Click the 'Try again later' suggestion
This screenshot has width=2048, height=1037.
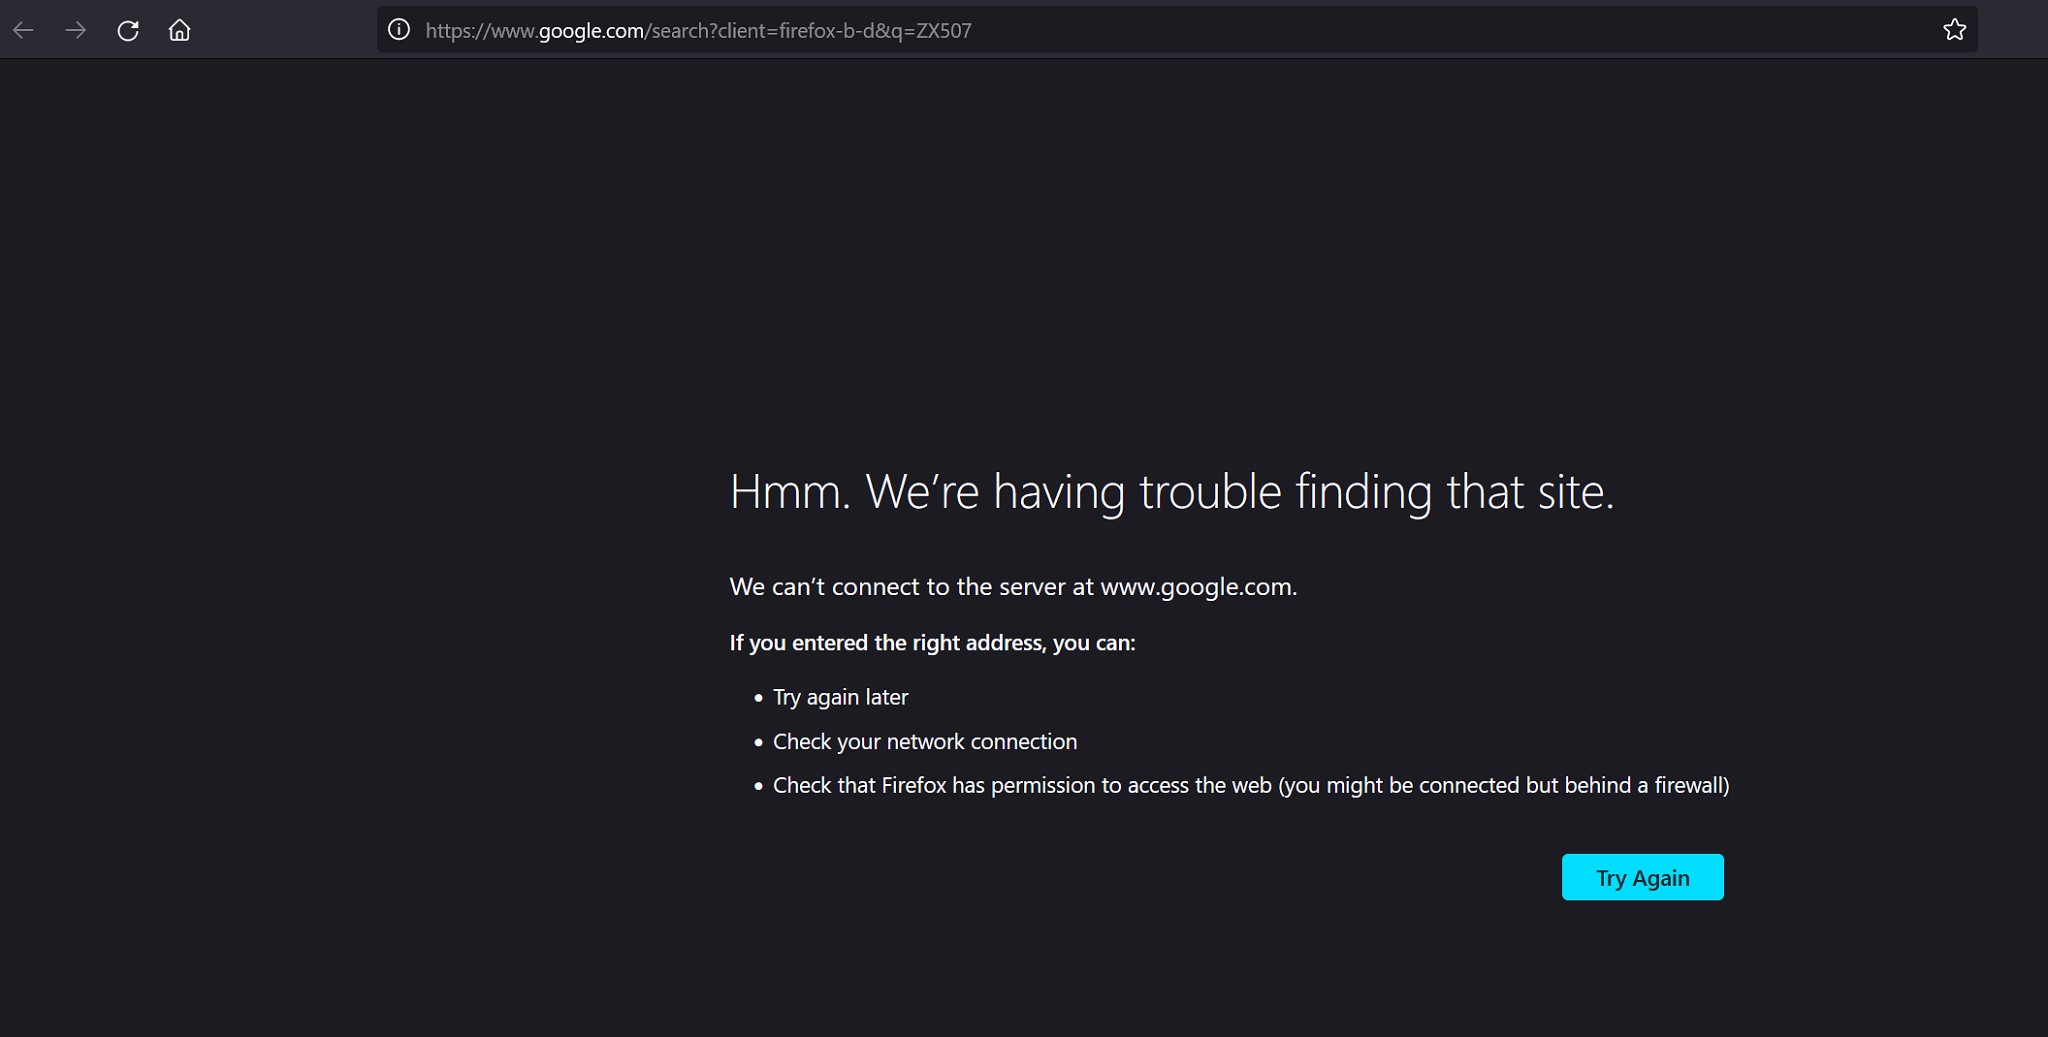click(x=840, y=697)
